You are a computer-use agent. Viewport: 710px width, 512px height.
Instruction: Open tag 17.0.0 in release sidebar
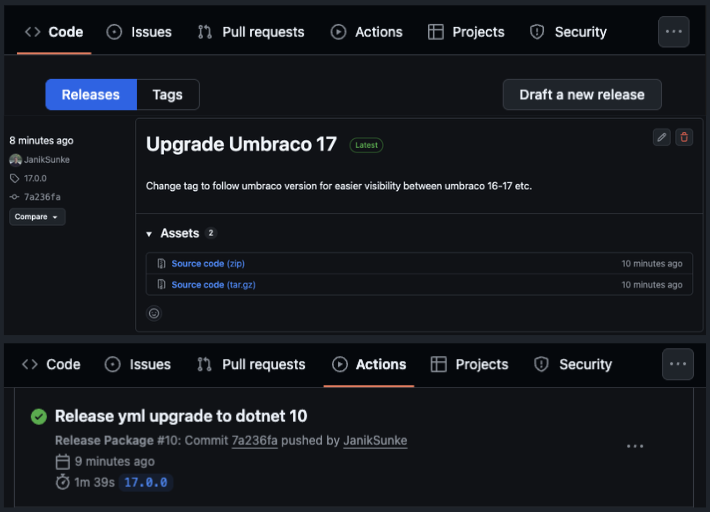[x=35, y=178]
